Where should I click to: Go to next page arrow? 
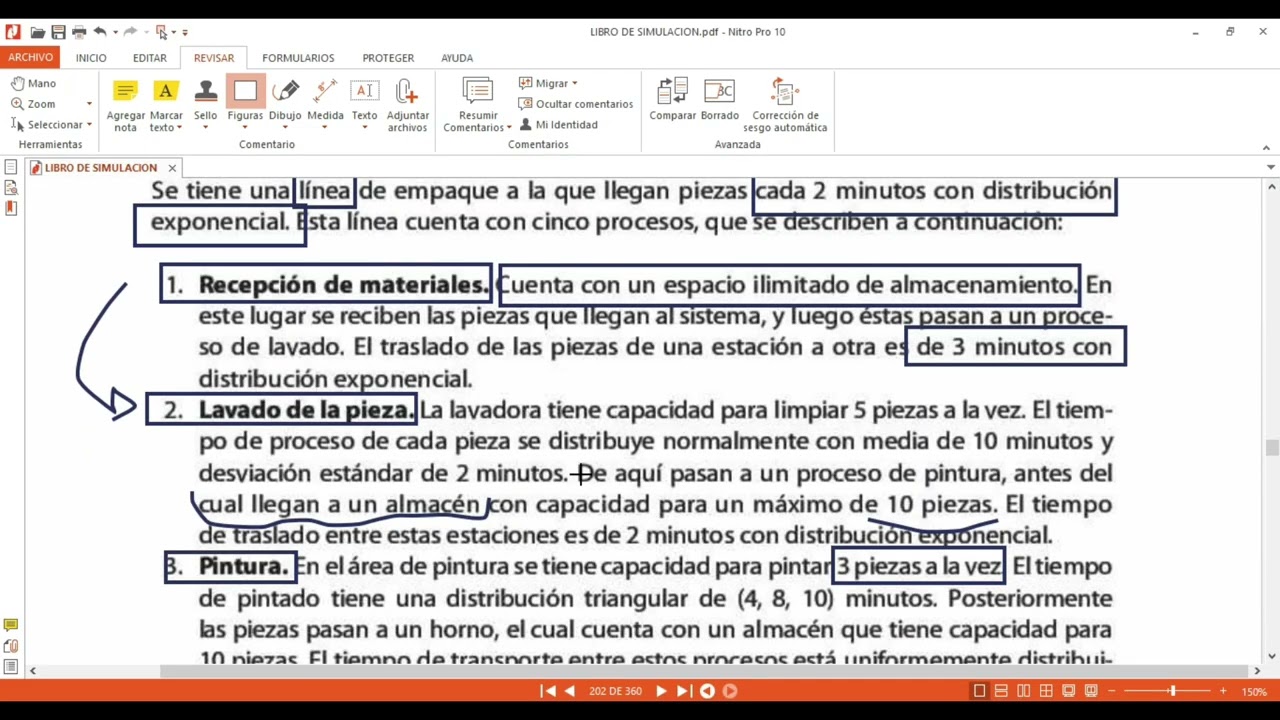click(x=661, y=691)
